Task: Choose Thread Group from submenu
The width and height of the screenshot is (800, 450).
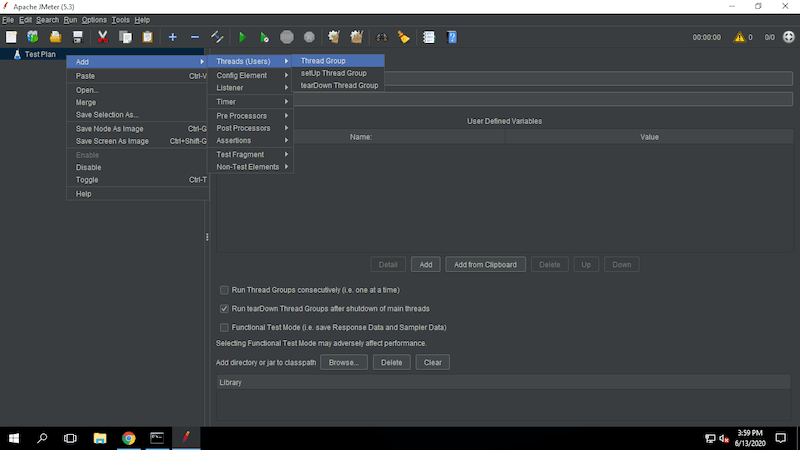Action: point(338,61)
